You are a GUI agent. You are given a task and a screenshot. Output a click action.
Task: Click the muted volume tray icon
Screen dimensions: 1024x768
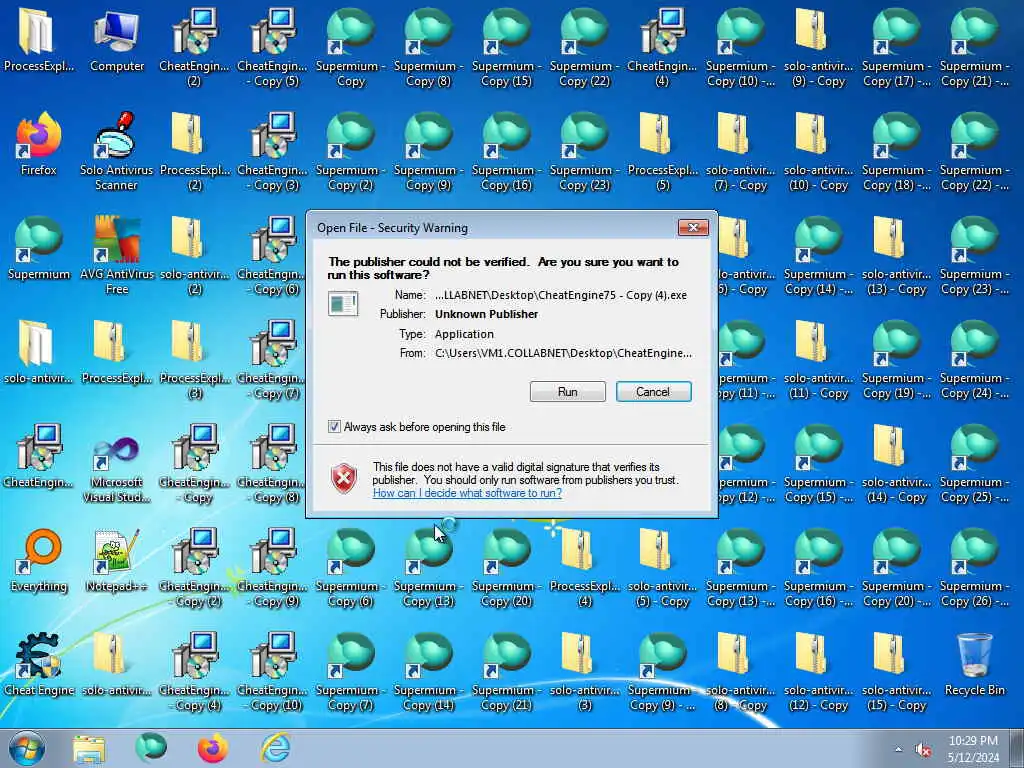(x=923, y=750)
